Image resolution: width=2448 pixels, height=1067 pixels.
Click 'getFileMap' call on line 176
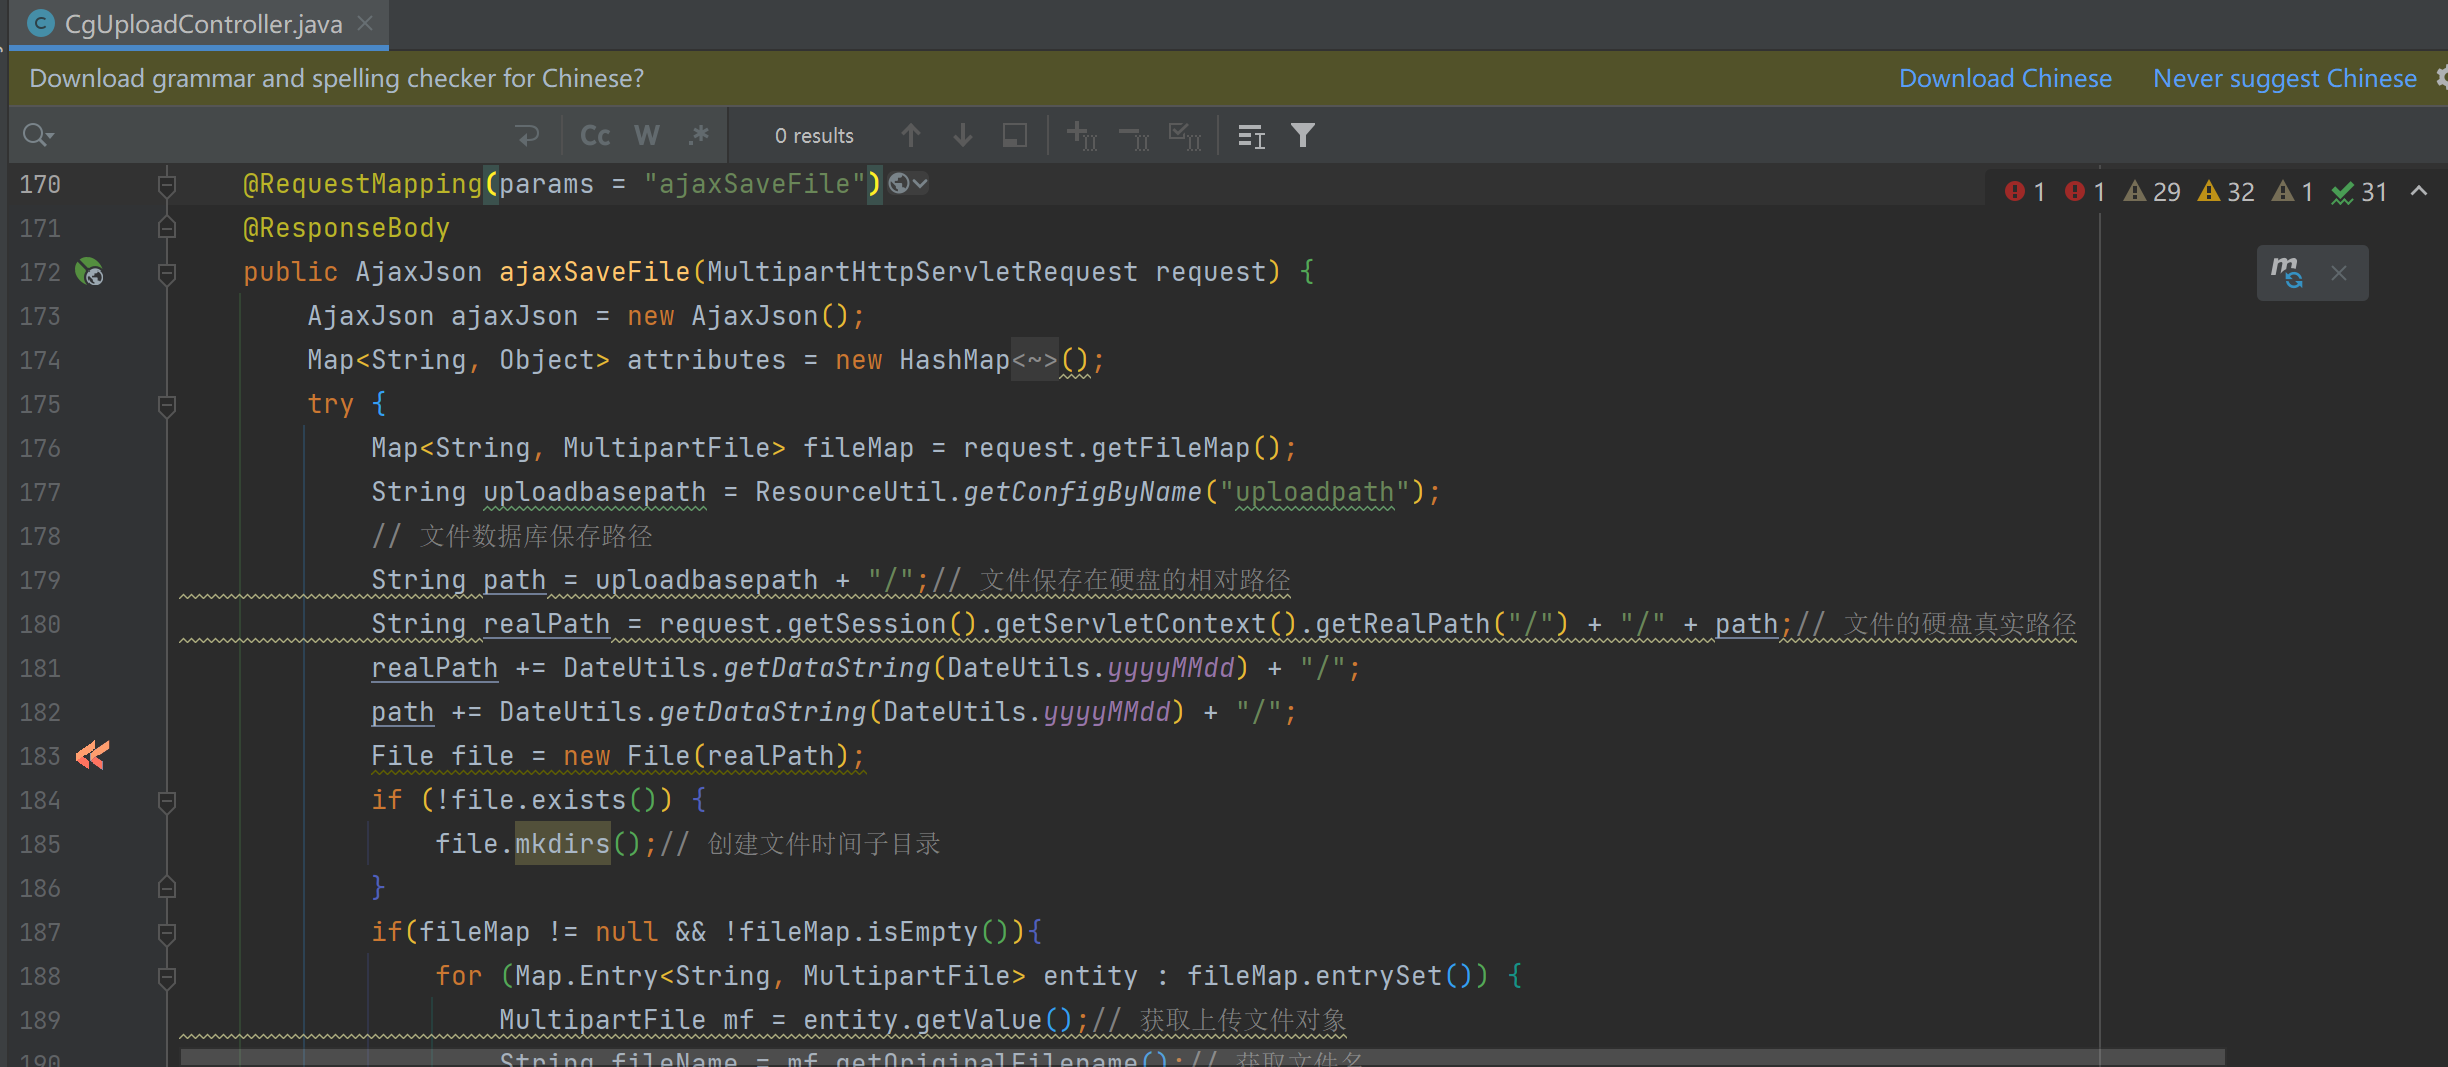1170,448
